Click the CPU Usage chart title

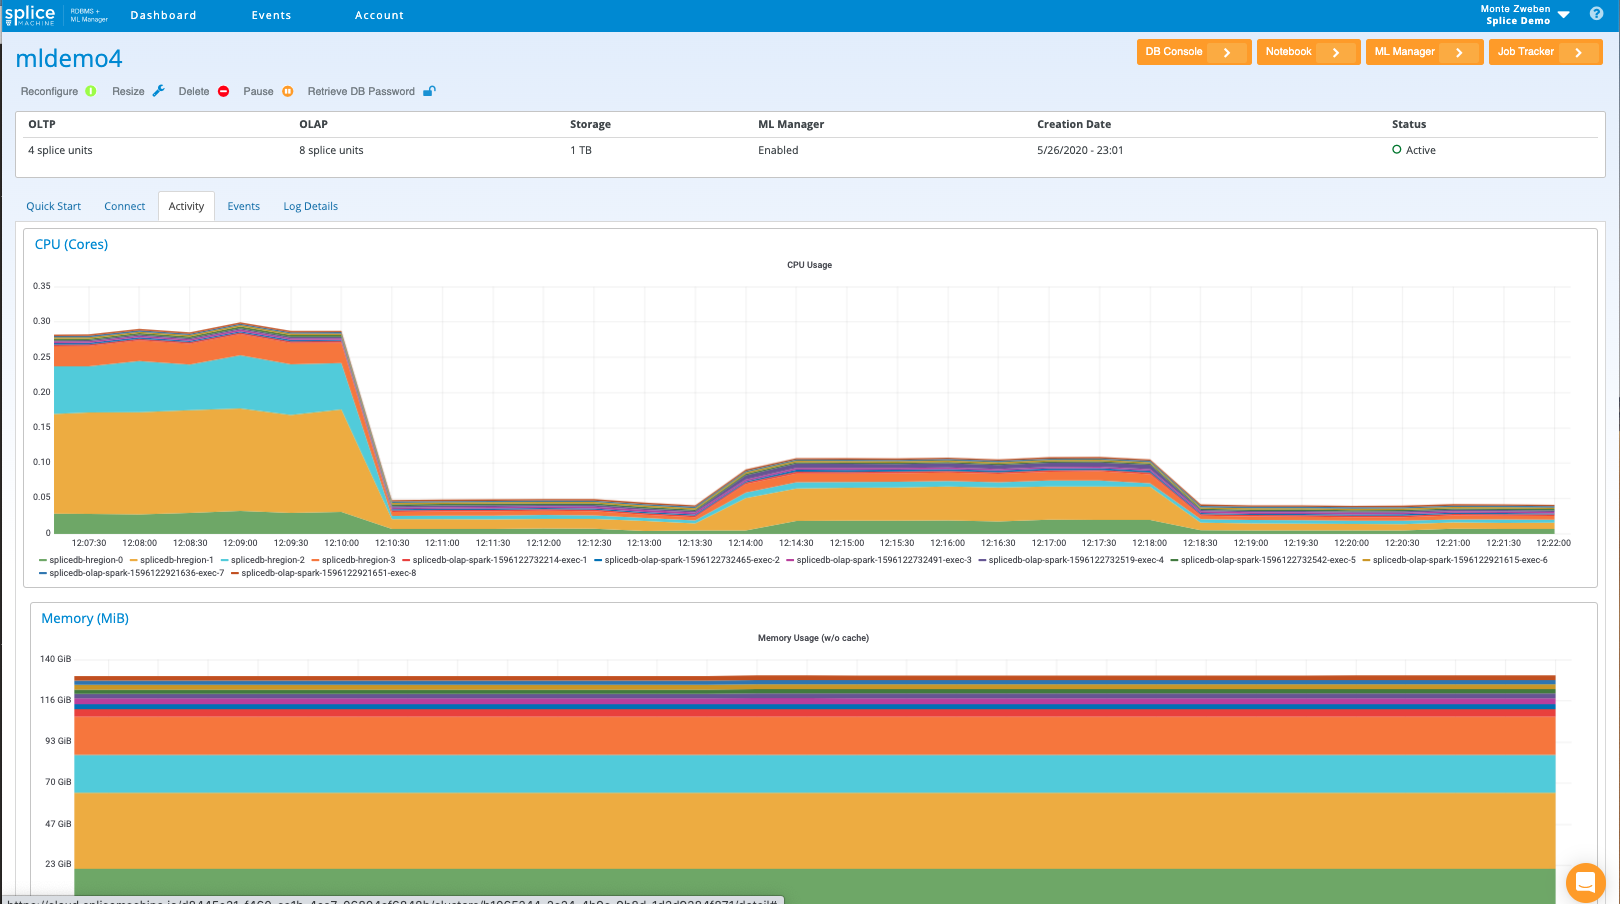tap(809, 265)
